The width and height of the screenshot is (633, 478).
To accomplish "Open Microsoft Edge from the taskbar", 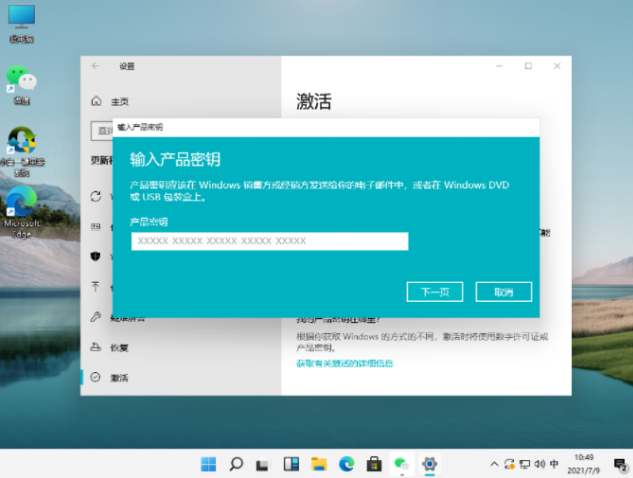I will coord(347,464).
